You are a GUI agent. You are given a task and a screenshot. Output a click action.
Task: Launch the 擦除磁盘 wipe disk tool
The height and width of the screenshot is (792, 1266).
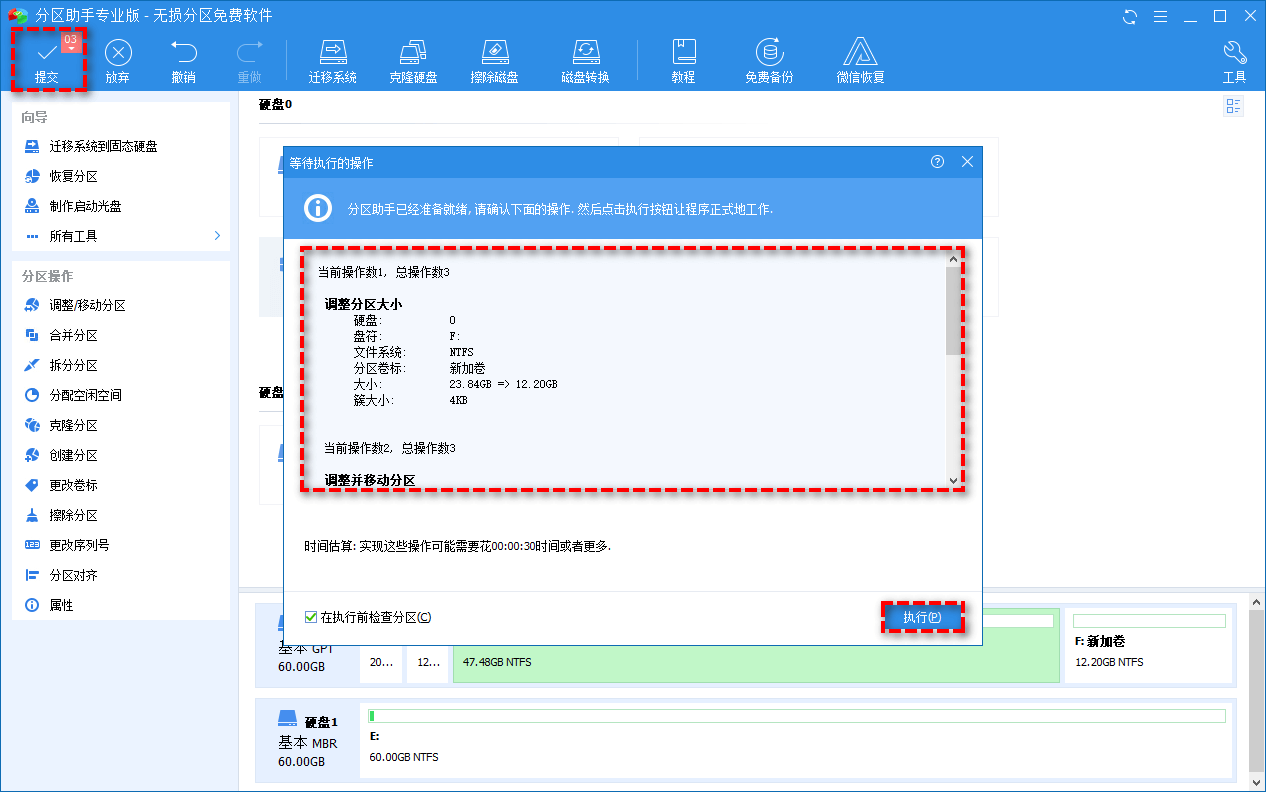(495, 59)
